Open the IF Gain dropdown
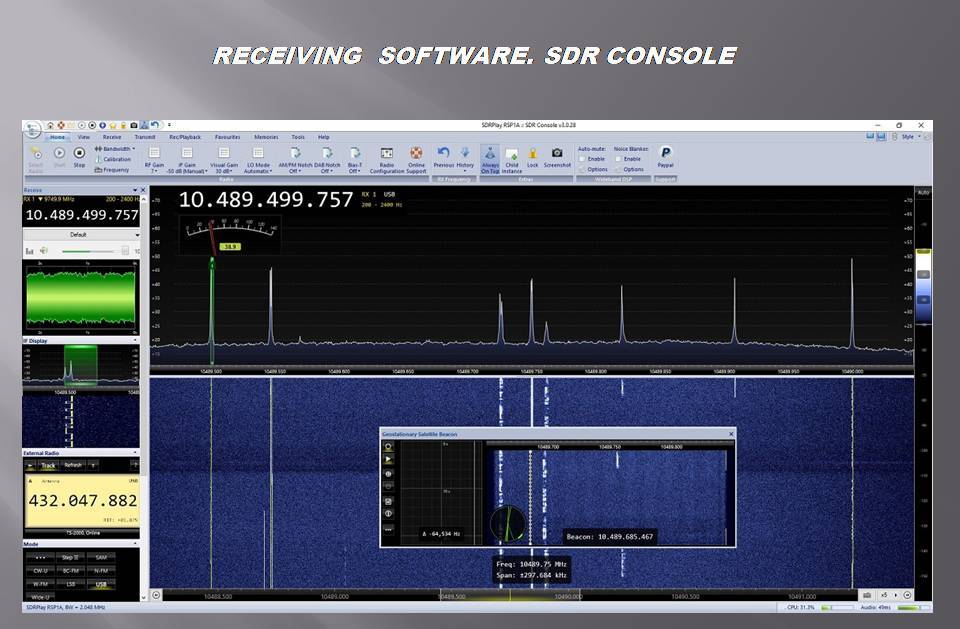This screenshot has height=629, width=960. pos(187,159)
